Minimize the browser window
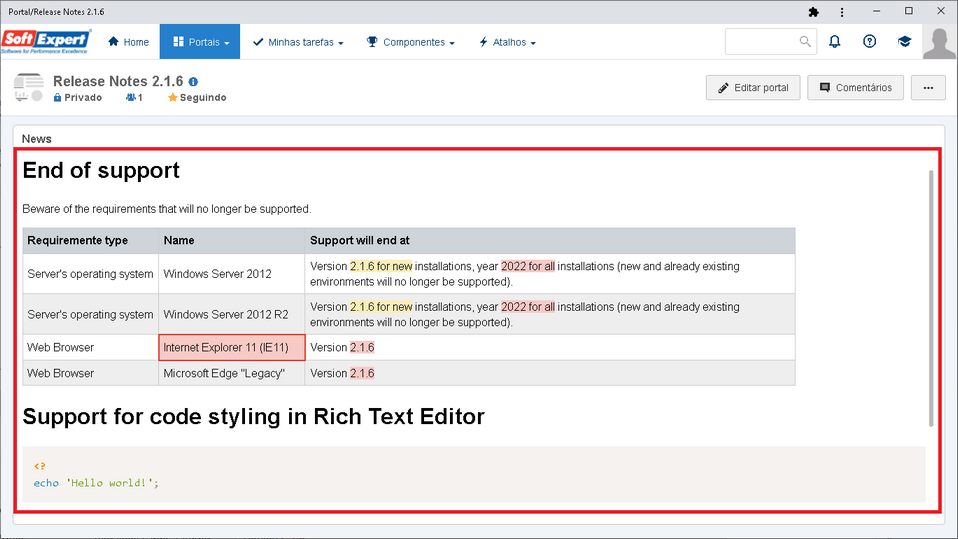Viewport: 958px width, 539px height. click(876, 11)
